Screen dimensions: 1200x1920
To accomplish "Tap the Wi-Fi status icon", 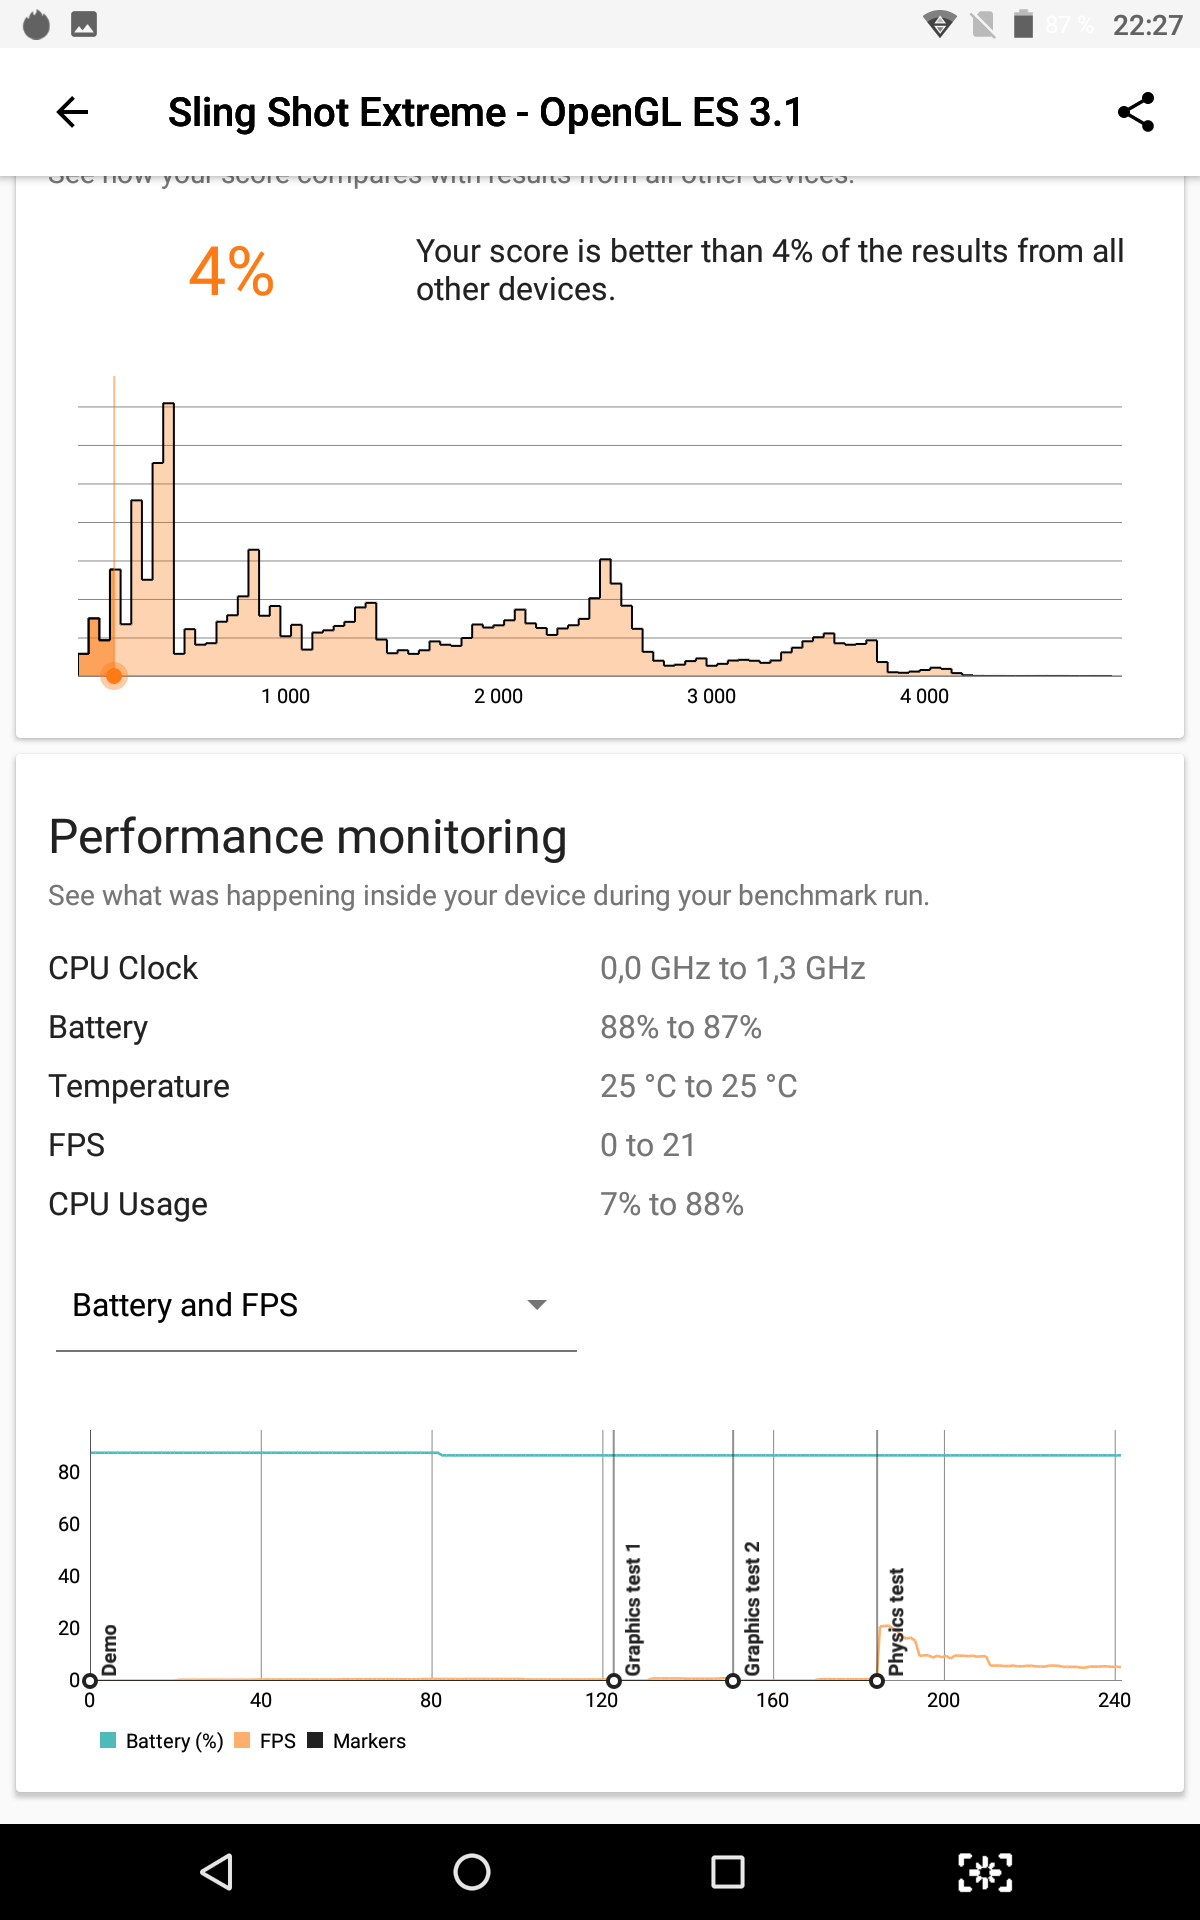I will (x=939, y=24).
